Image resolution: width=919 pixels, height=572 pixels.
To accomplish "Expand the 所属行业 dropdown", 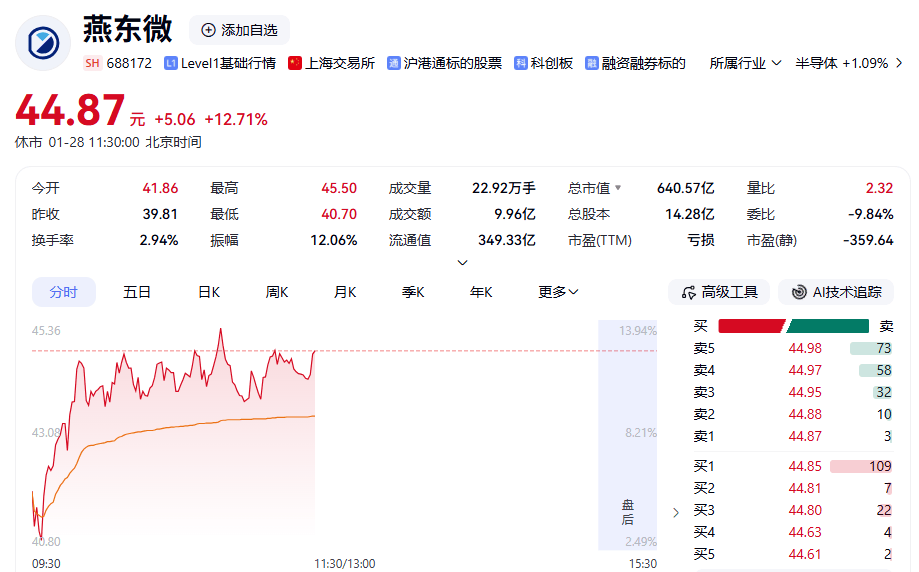I will click(744, 63).
